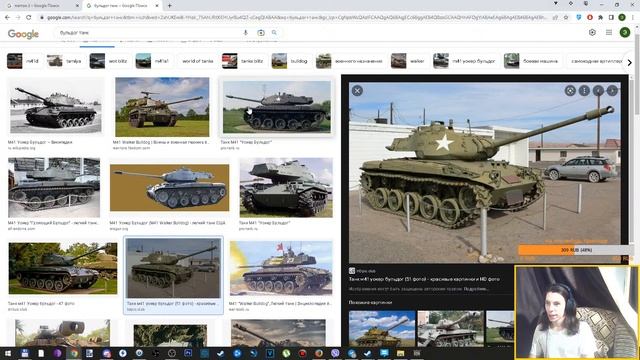Screen dimensions: 640x360
Task: Go to next image in preview
Action: (612, 91)
